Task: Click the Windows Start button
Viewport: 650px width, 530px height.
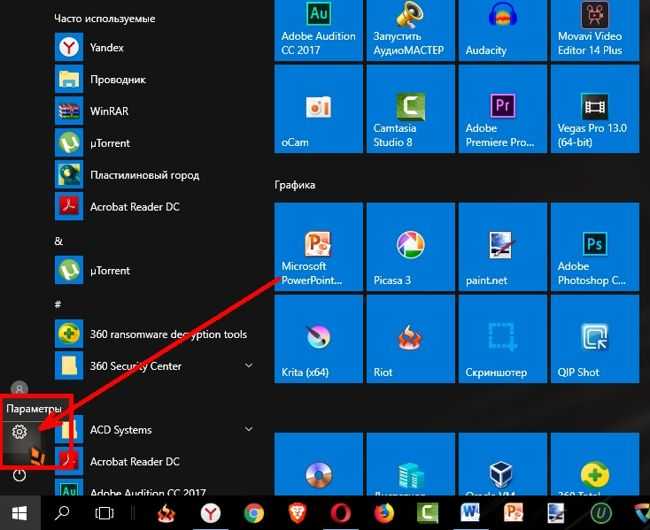Action: tap(19, 513)
